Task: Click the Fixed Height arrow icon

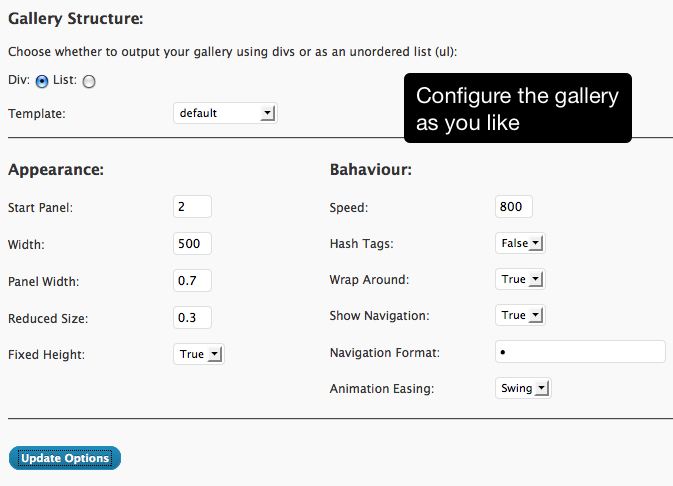Action: (x=214, y=355)
